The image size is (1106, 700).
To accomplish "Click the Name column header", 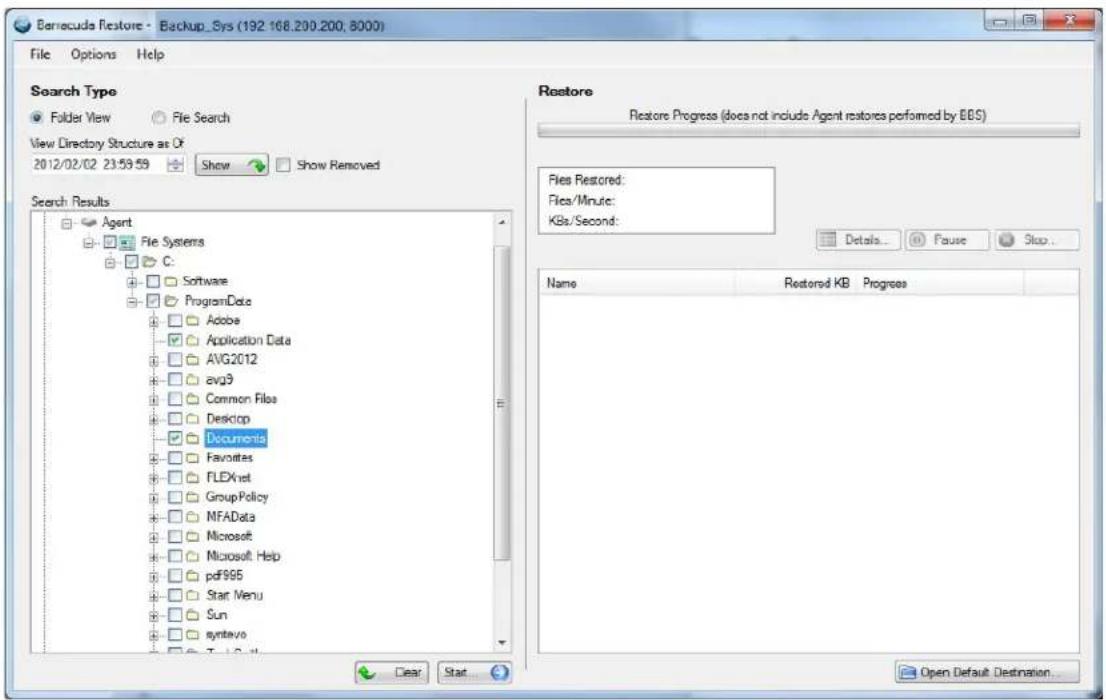I will [x=638, y=283].
